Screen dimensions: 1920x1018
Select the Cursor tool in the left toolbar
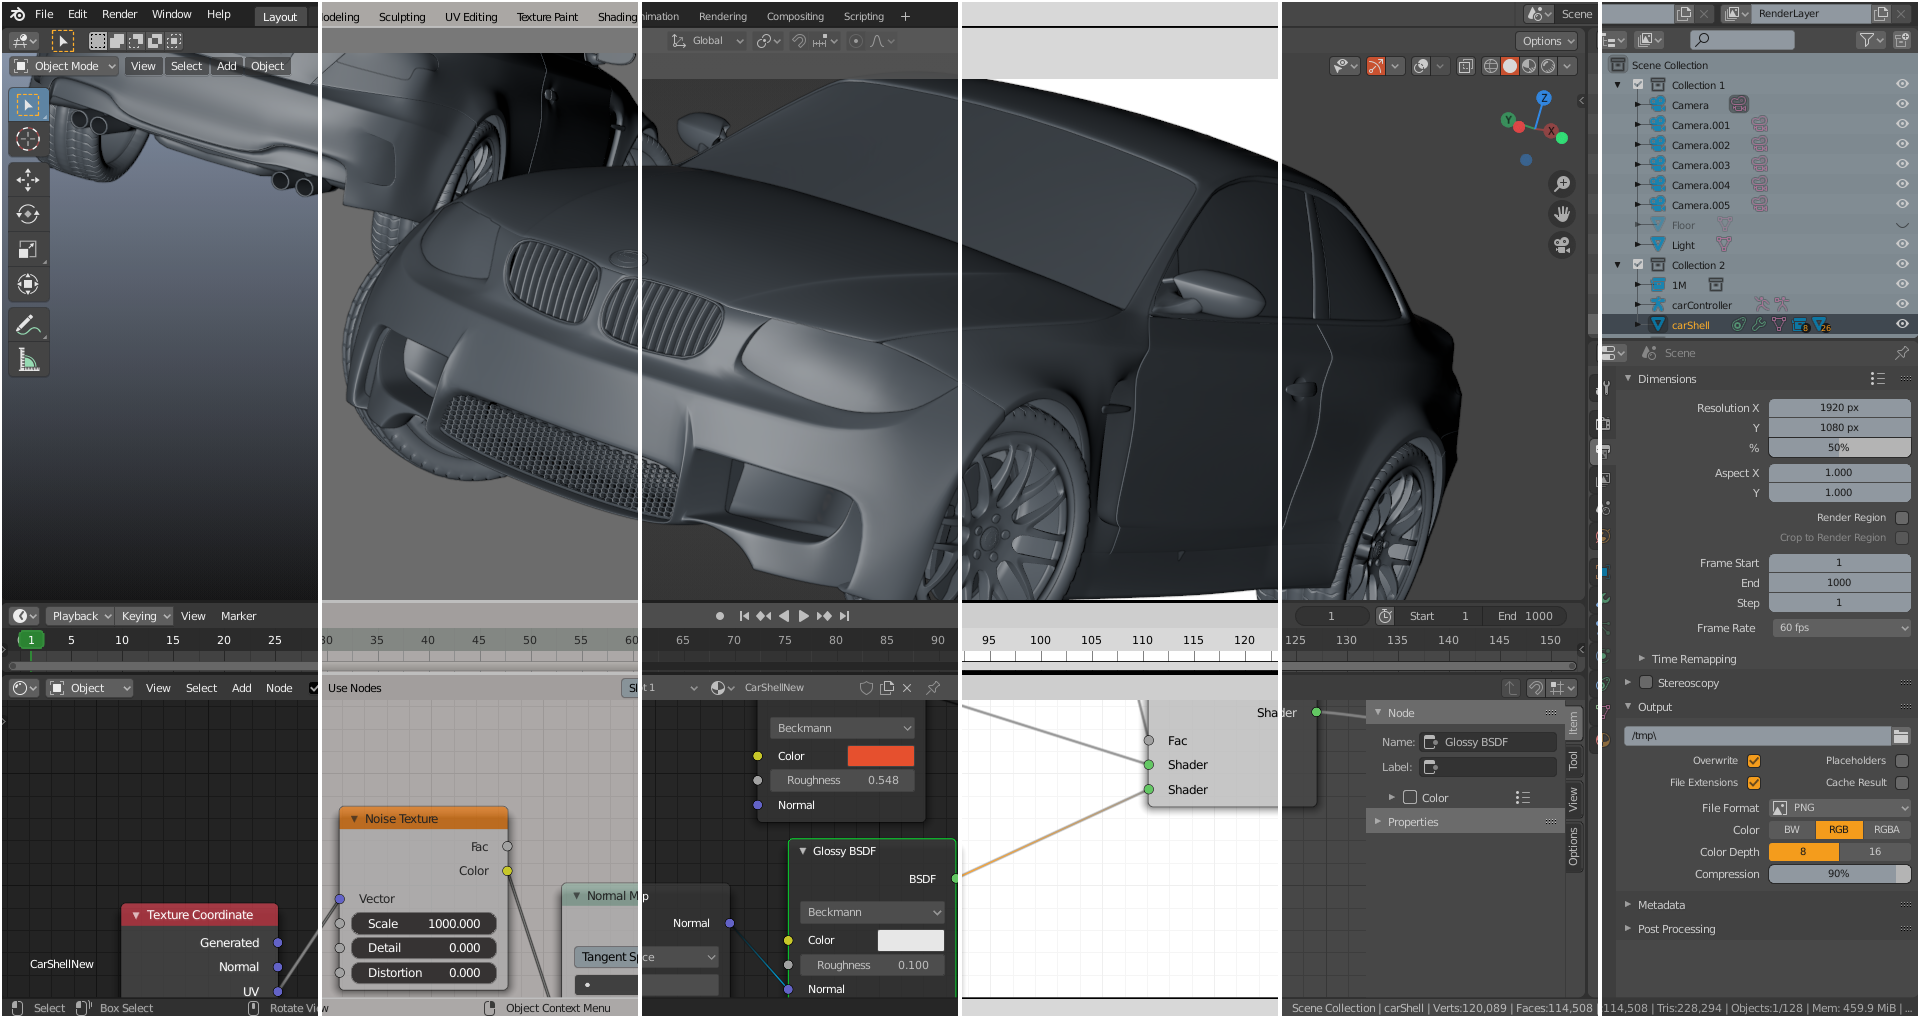(x=28, y=139)
